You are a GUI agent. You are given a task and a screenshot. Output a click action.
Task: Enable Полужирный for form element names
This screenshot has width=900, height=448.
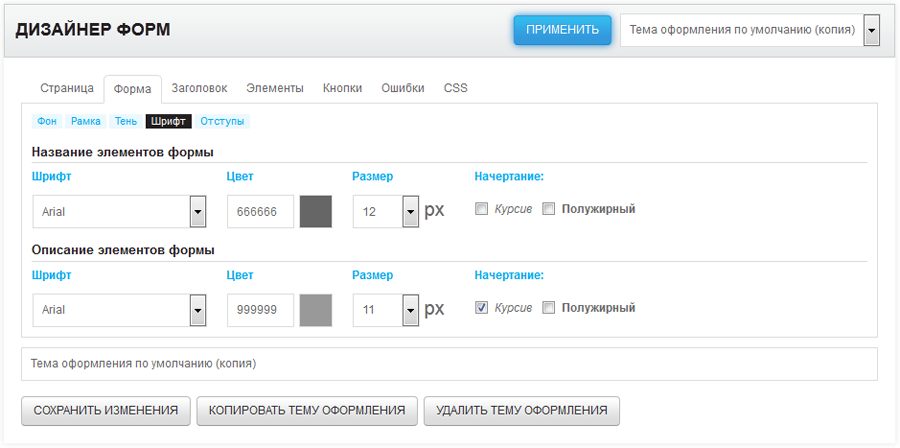point(548,209)
